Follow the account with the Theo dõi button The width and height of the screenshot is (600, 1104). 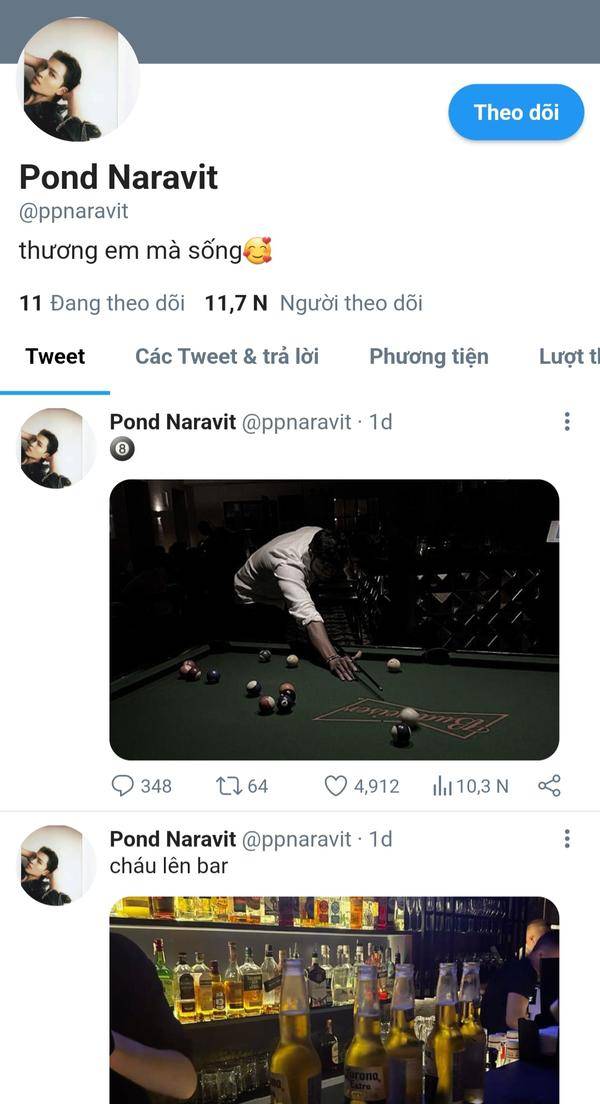coord(516,112)
